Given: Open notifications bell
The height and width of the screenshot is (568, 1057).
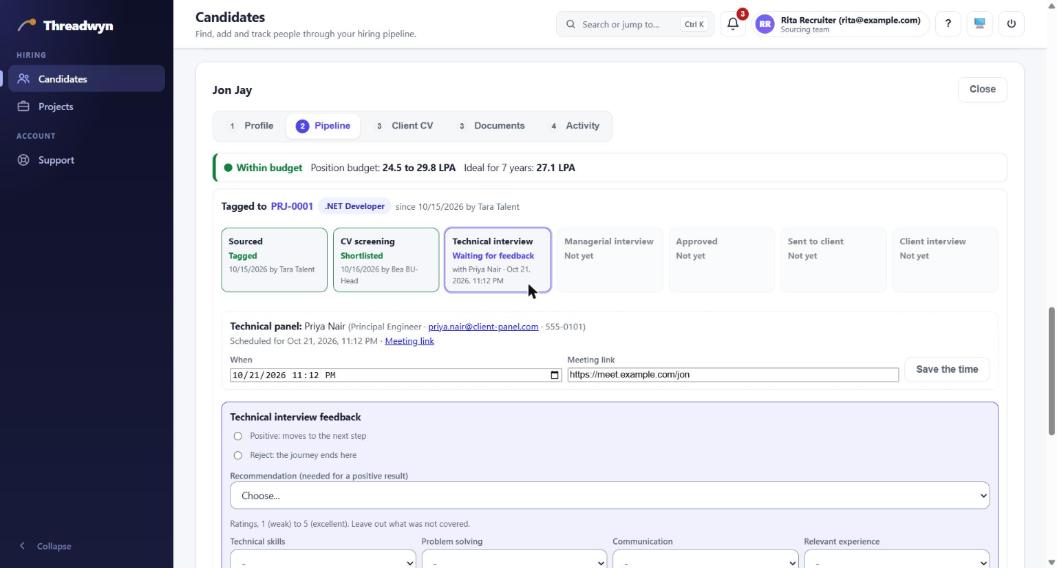Looking at the screenshot, I should coord(733,24).
